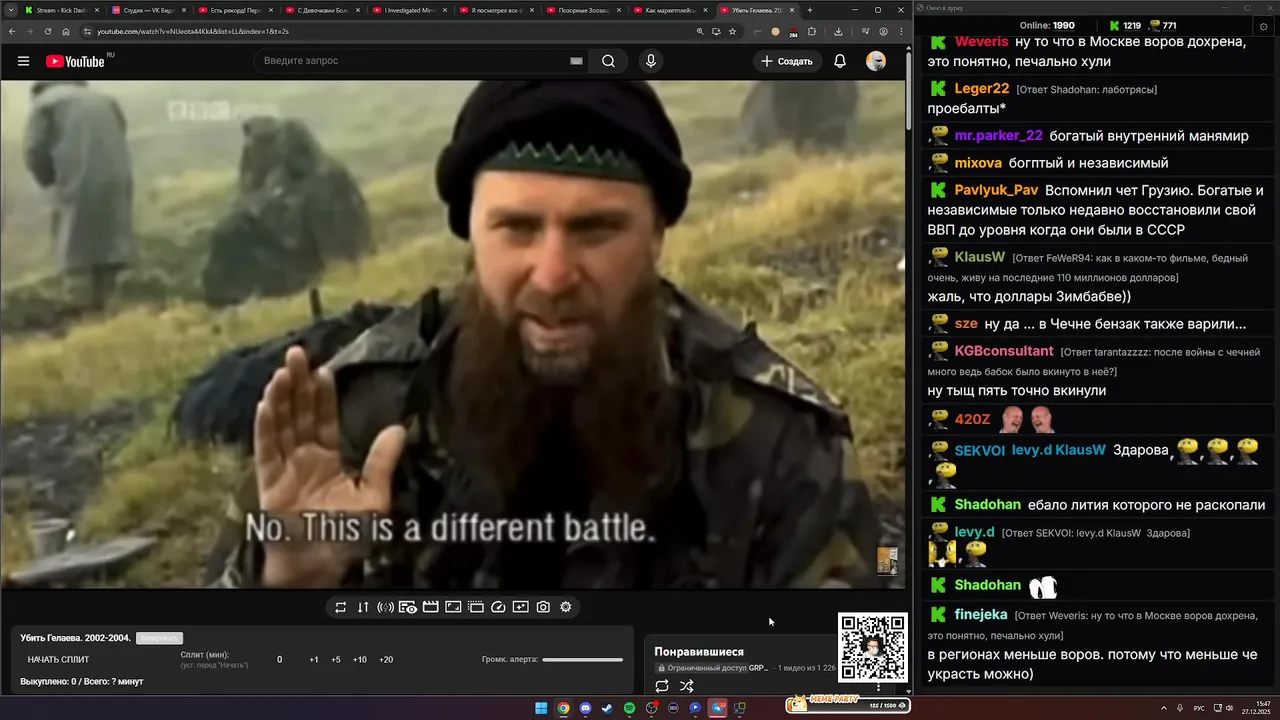
Task: Open Spotify from the taskbar
Action: tap(629, 708)
